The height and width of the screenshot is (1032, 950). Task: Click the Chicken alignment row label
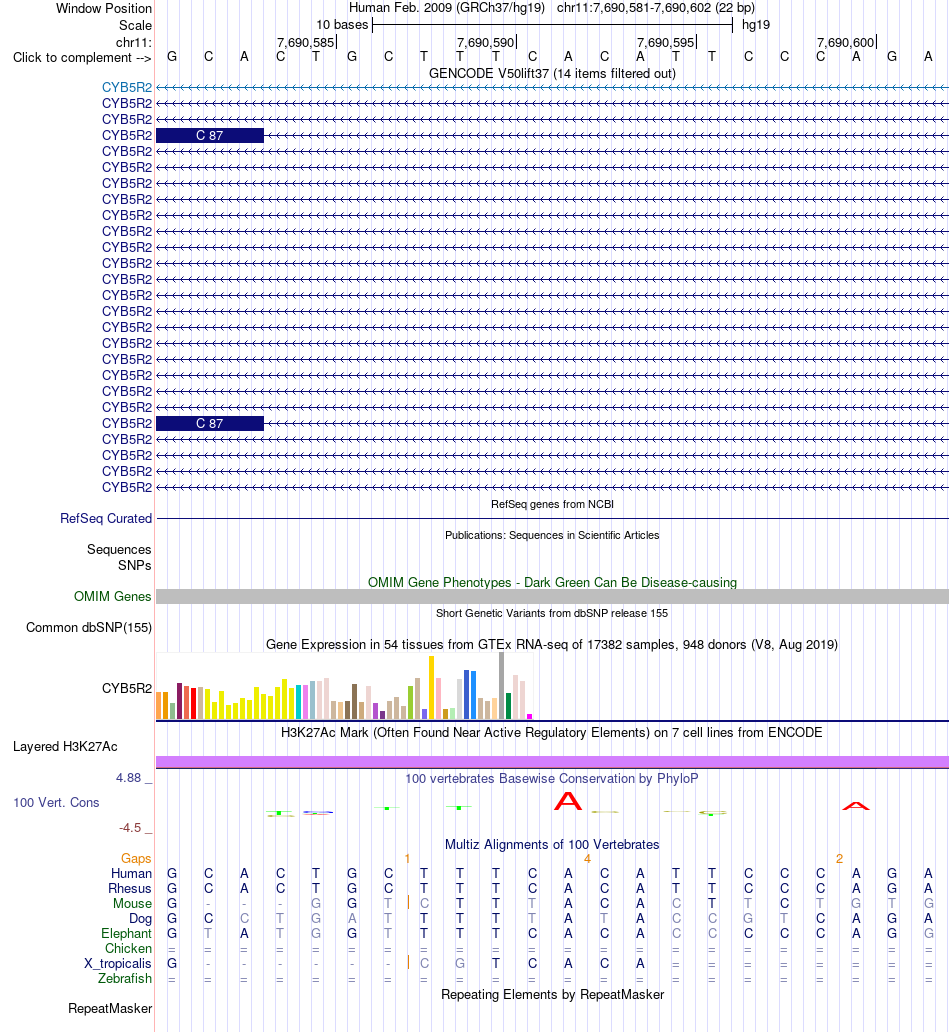coord(128,948)
